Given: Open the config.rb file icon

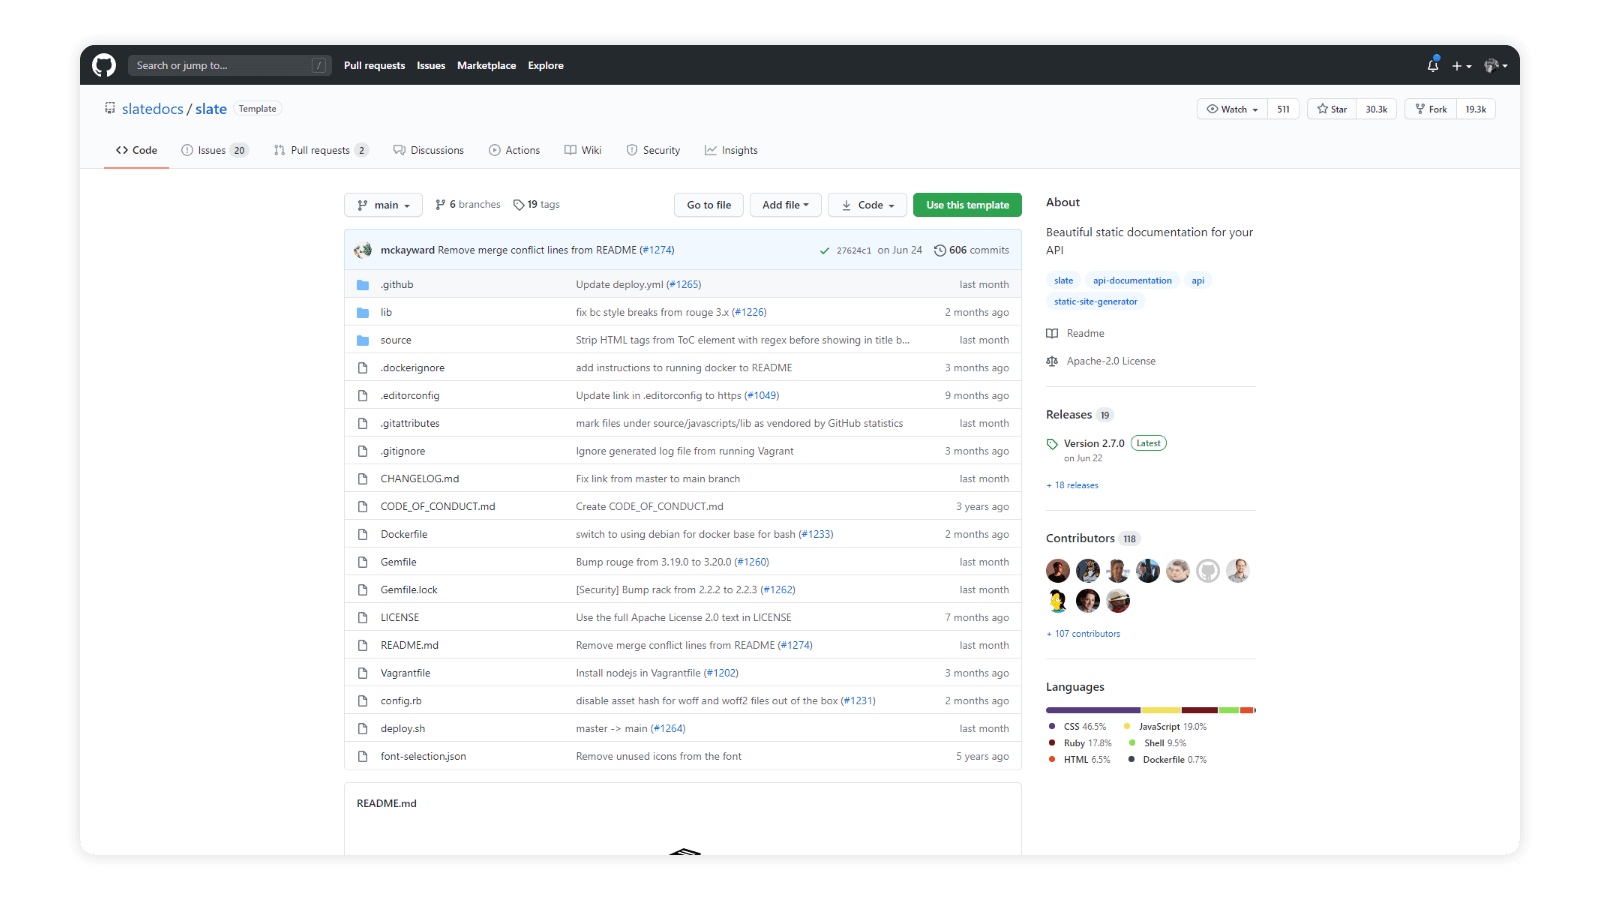Looking at the screenshot, I should pyautogui.click(x=363, y=701).
